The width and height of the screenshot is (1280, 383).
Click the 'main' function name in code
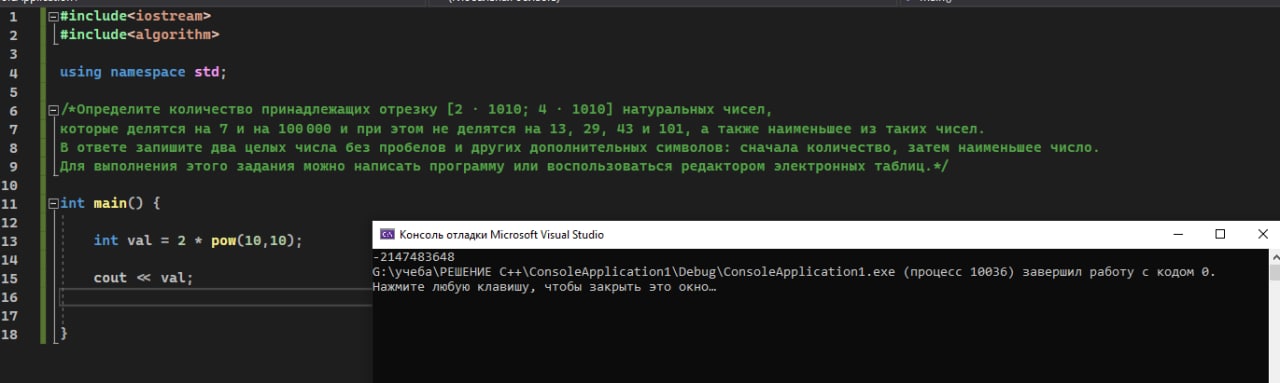click(110, 204)
